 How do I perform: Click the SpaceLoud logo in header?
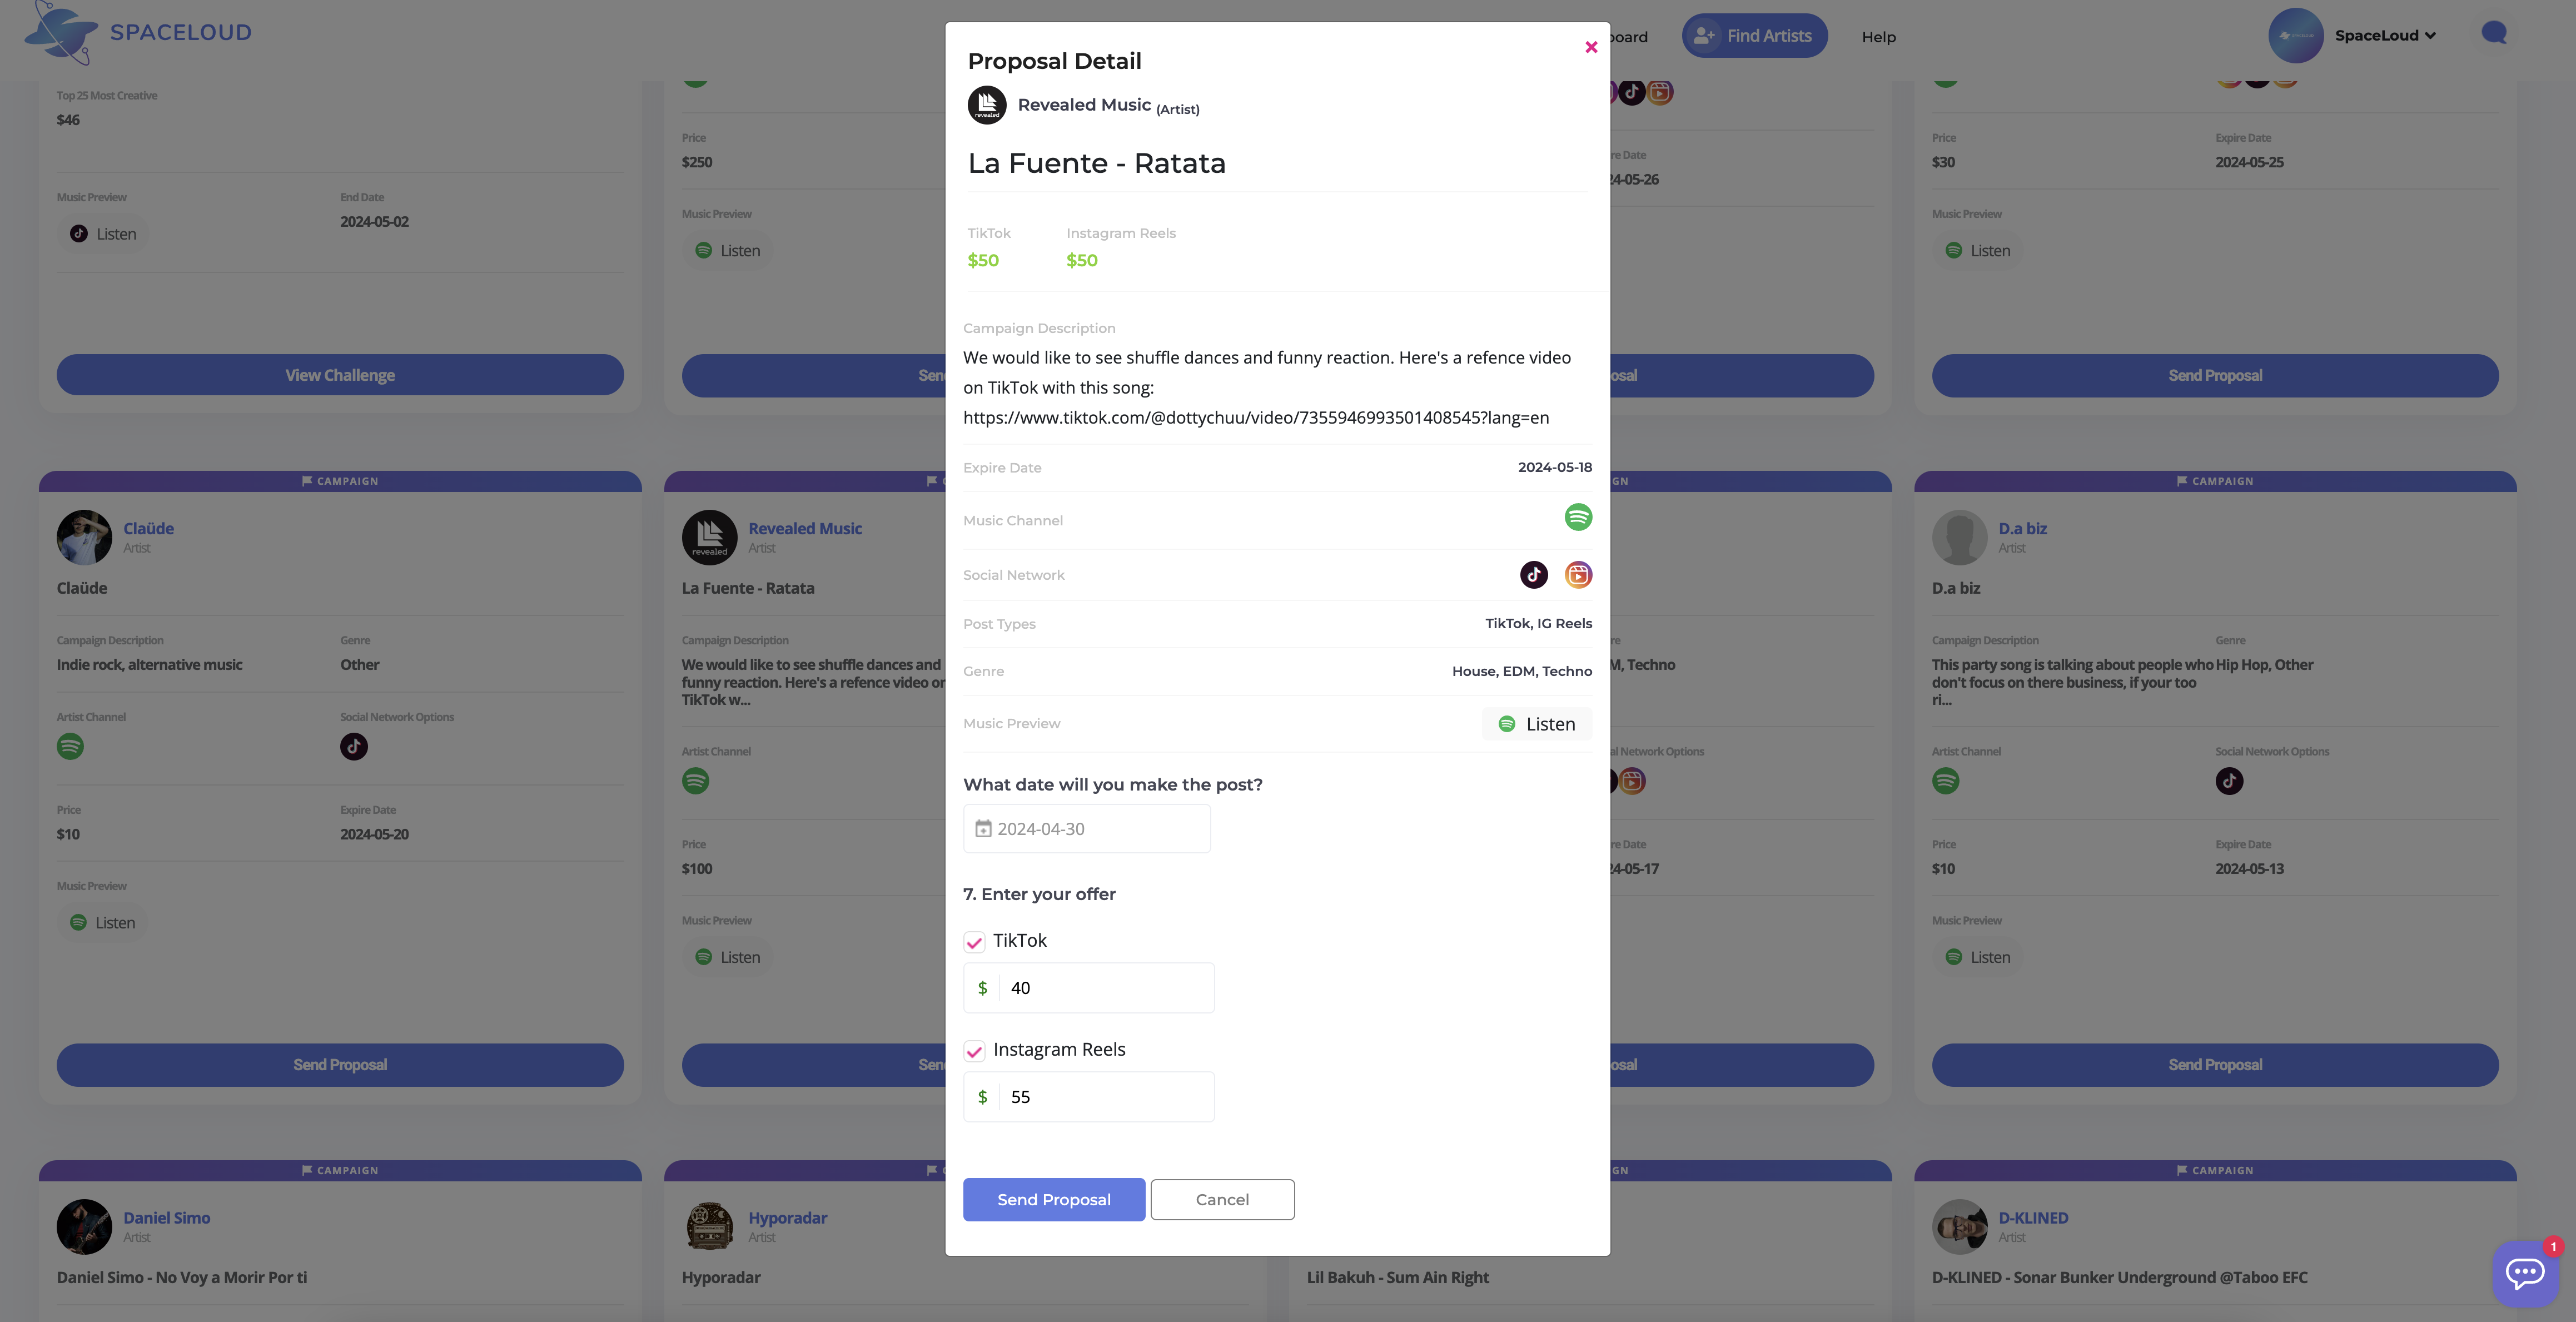pos(138,33)
